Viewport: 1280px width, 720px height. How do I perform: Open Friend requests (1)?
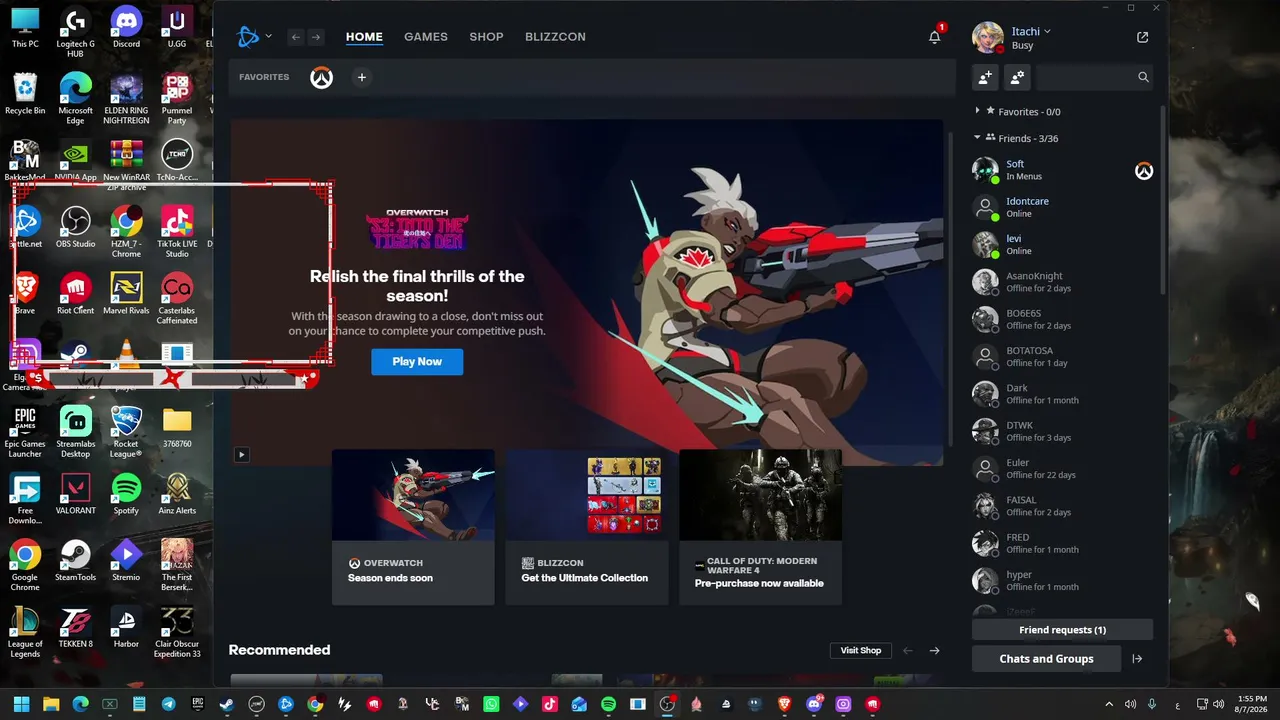pos(1062,630)
